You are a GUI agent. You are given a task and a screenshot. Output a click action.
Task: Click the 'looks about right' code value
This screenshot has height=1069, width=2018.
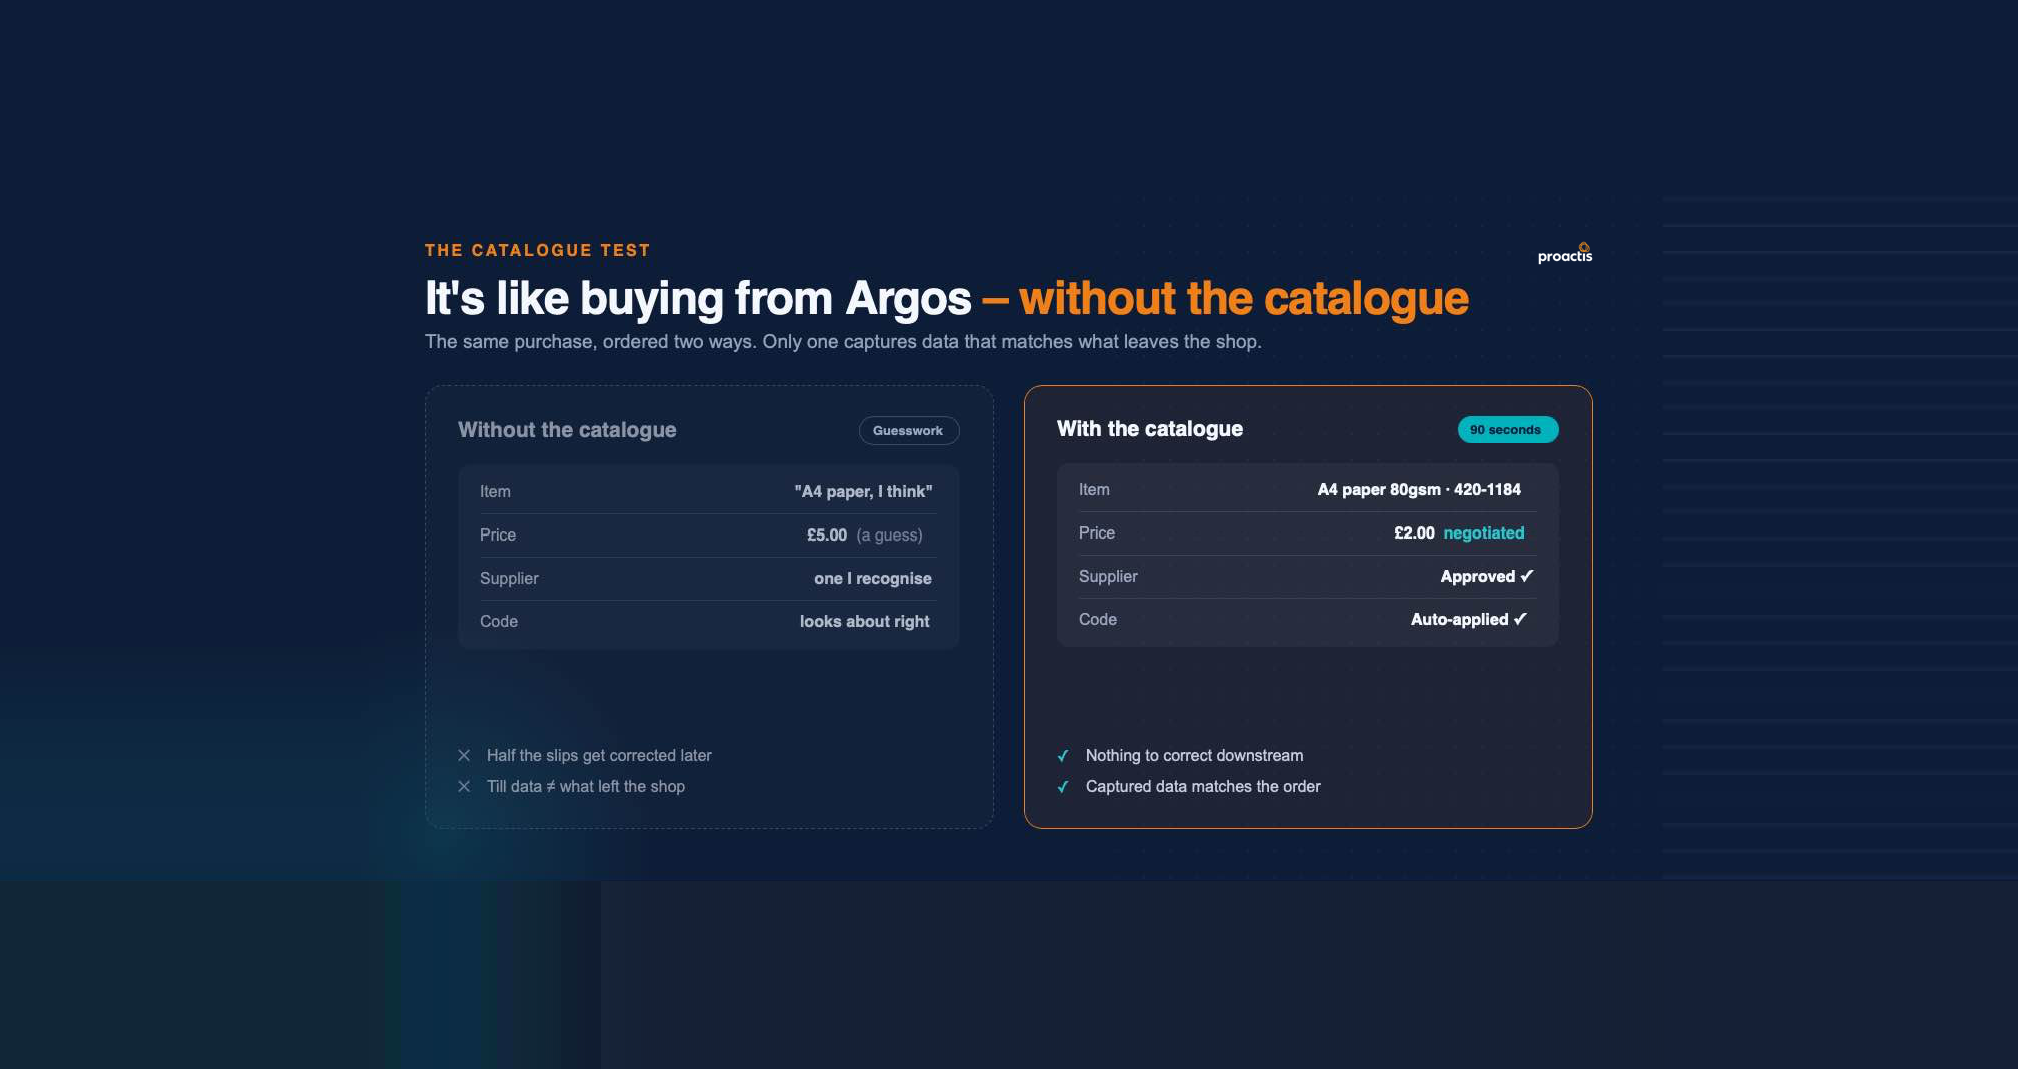point(864,621)
